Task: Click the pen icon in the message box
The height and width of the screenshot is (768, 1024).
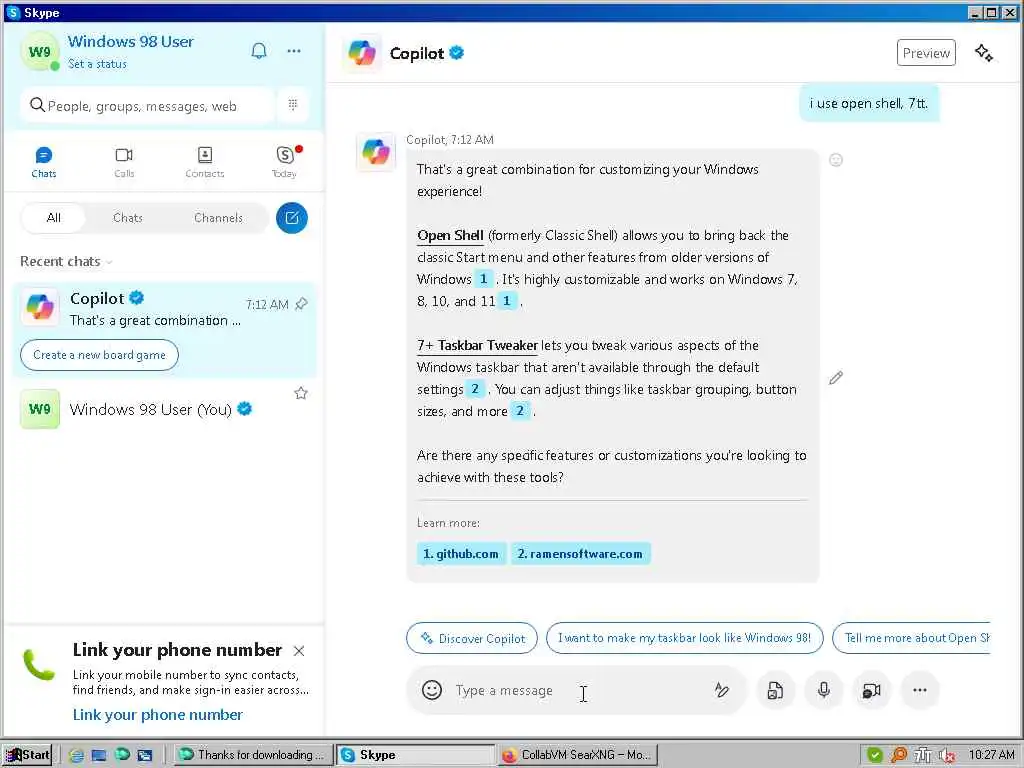Action: click(x=722, y=690)
